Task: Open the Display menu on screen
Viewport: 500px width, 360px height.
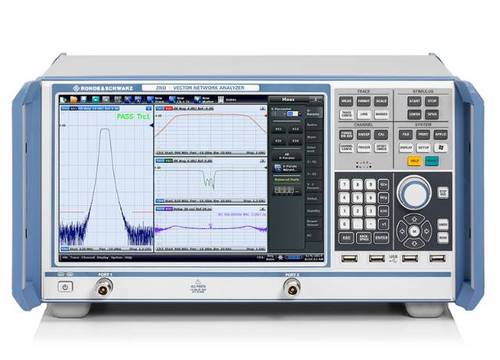Action: [x=103, y=257]
